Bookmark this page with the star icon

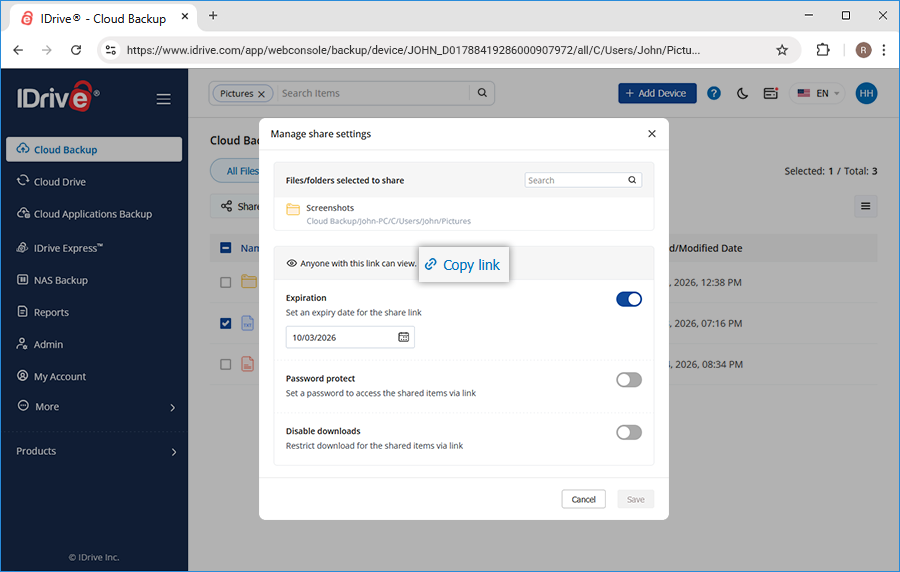coord(782,50)
